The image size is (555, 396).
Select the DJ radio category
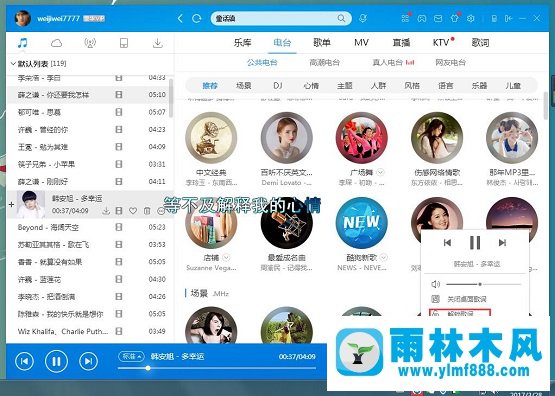pos(278,86)
